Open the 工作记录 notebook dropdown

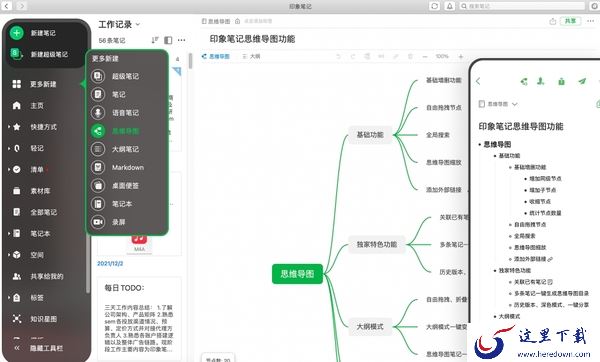pos(119,24)
